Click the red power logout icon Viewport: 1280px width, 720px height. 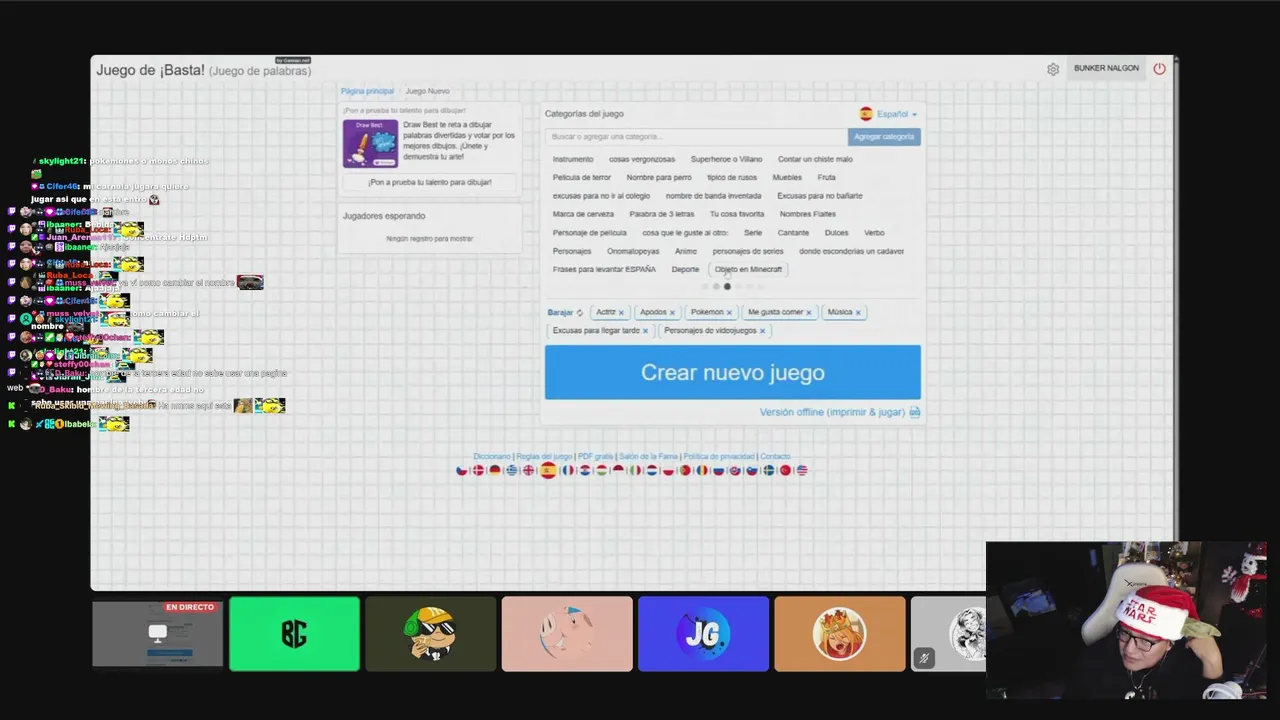(1159, 68)
